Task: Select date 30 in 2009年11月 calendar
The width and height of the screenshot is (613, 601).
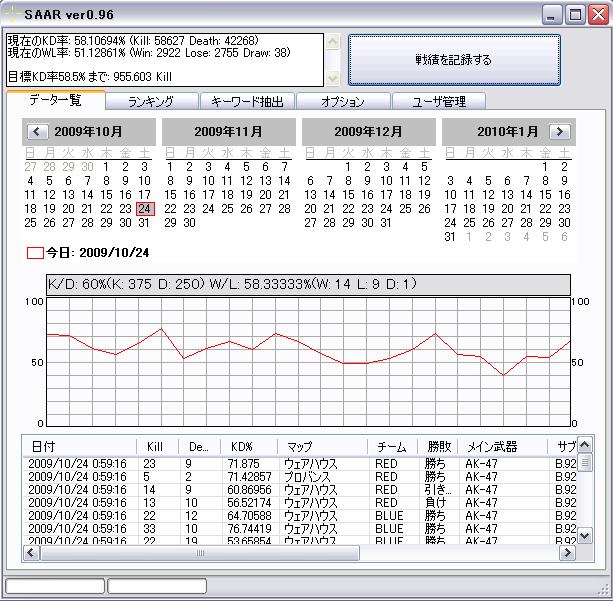Action: 189,223
